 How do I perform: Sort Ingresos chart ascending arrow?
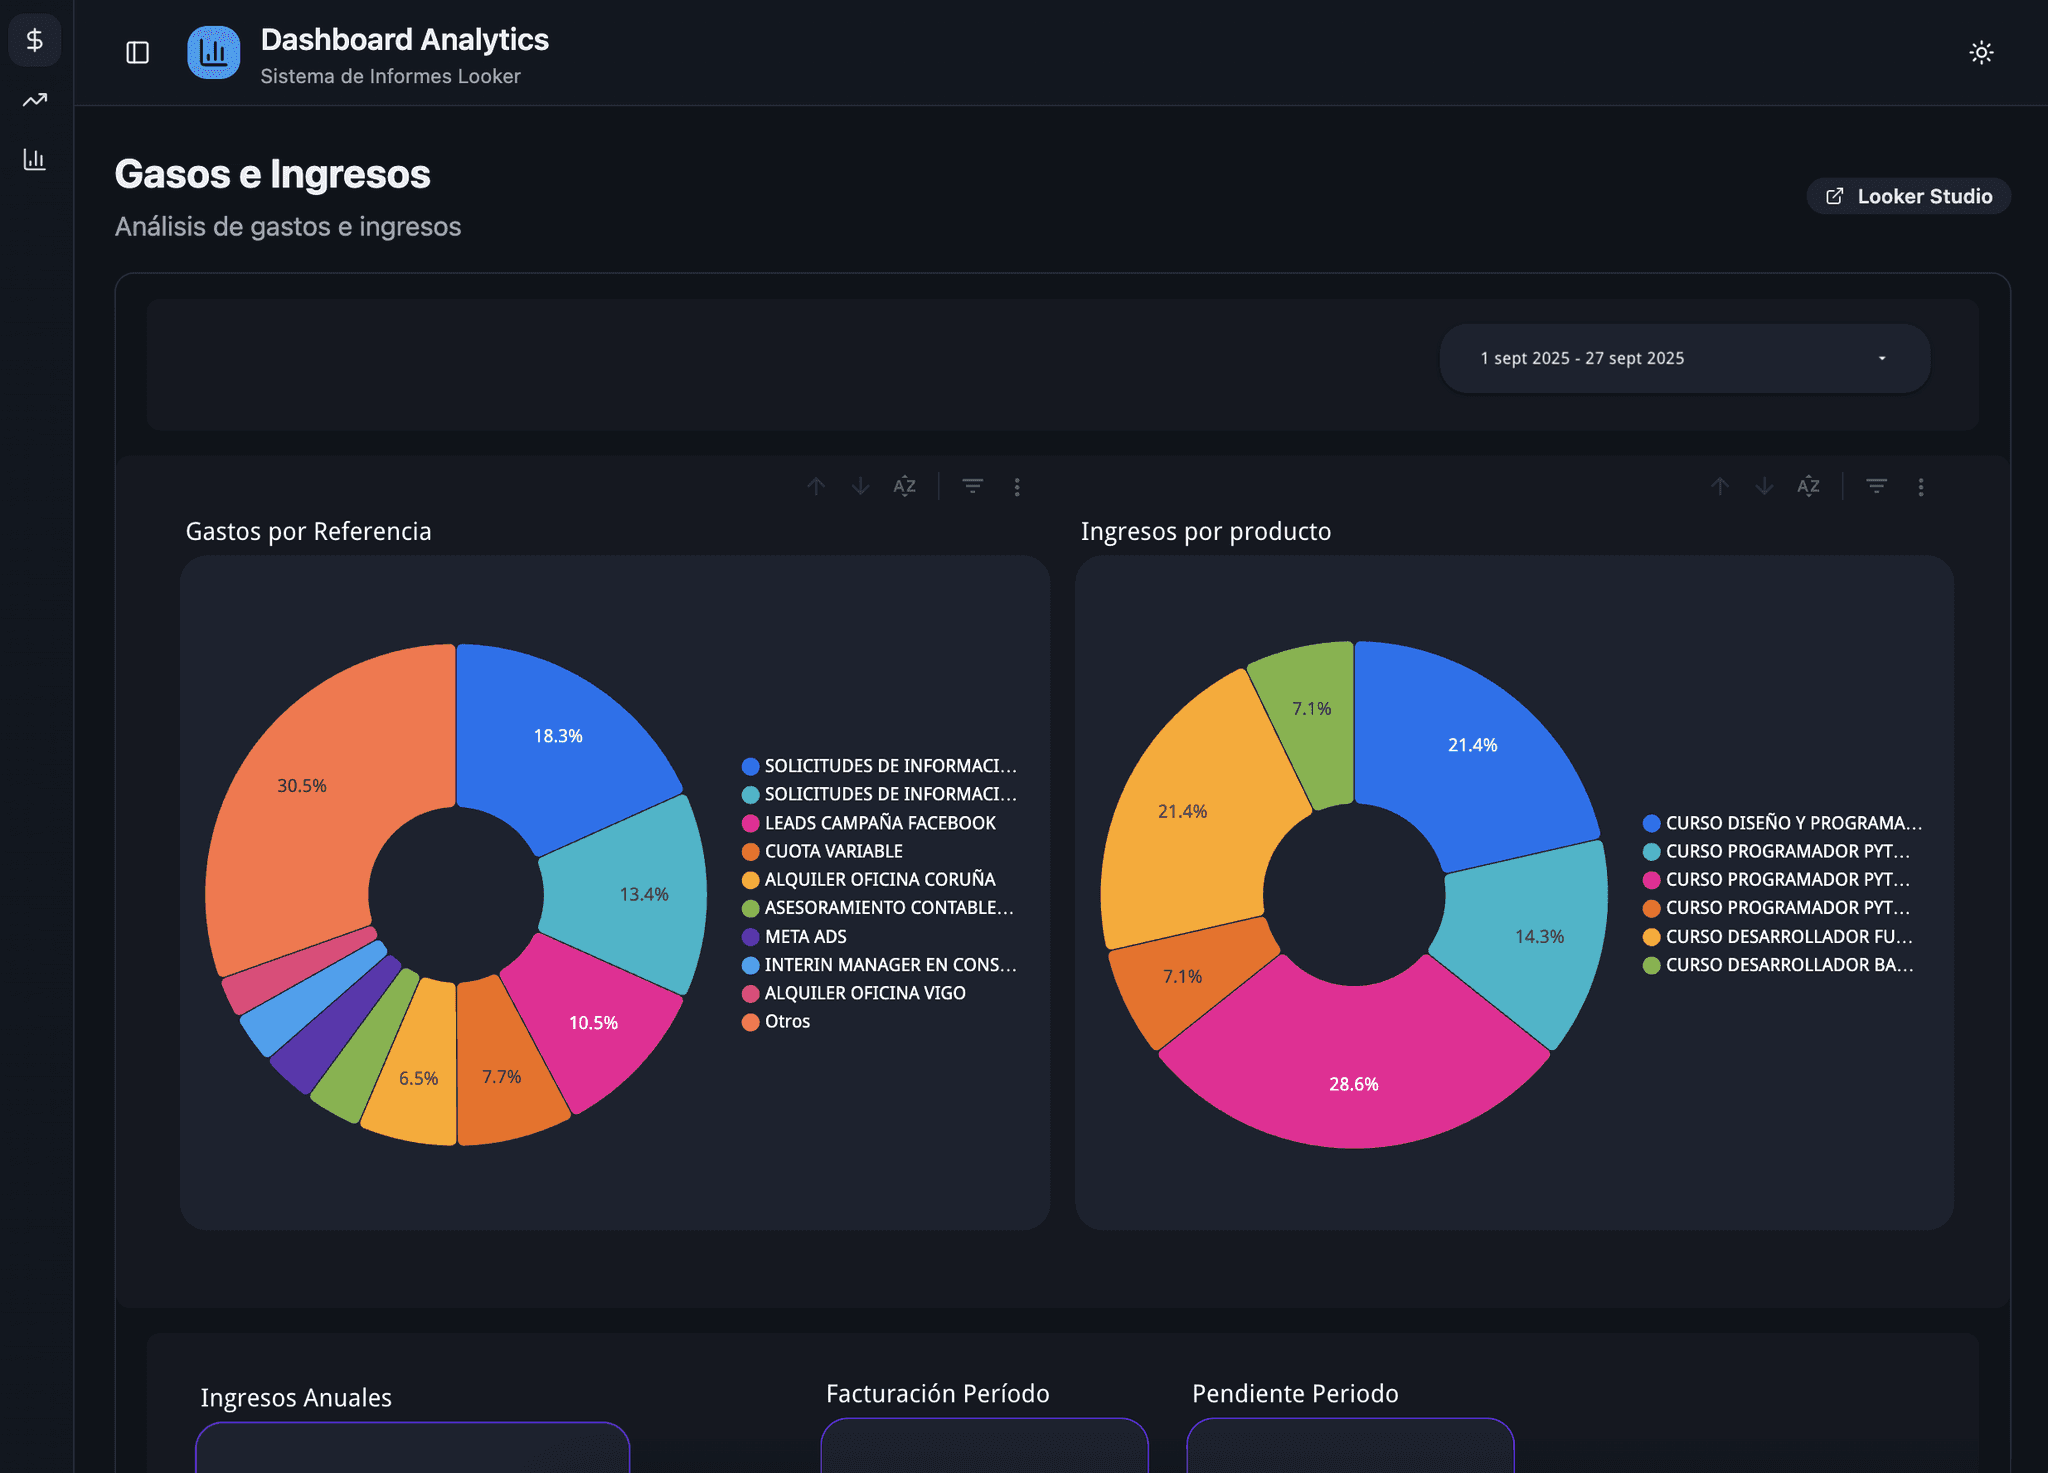point(1720,487)
